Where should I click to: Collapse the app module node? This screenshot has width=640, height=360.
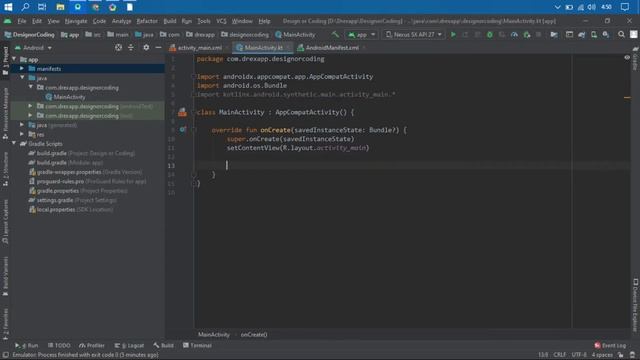(x=14, y=59)
